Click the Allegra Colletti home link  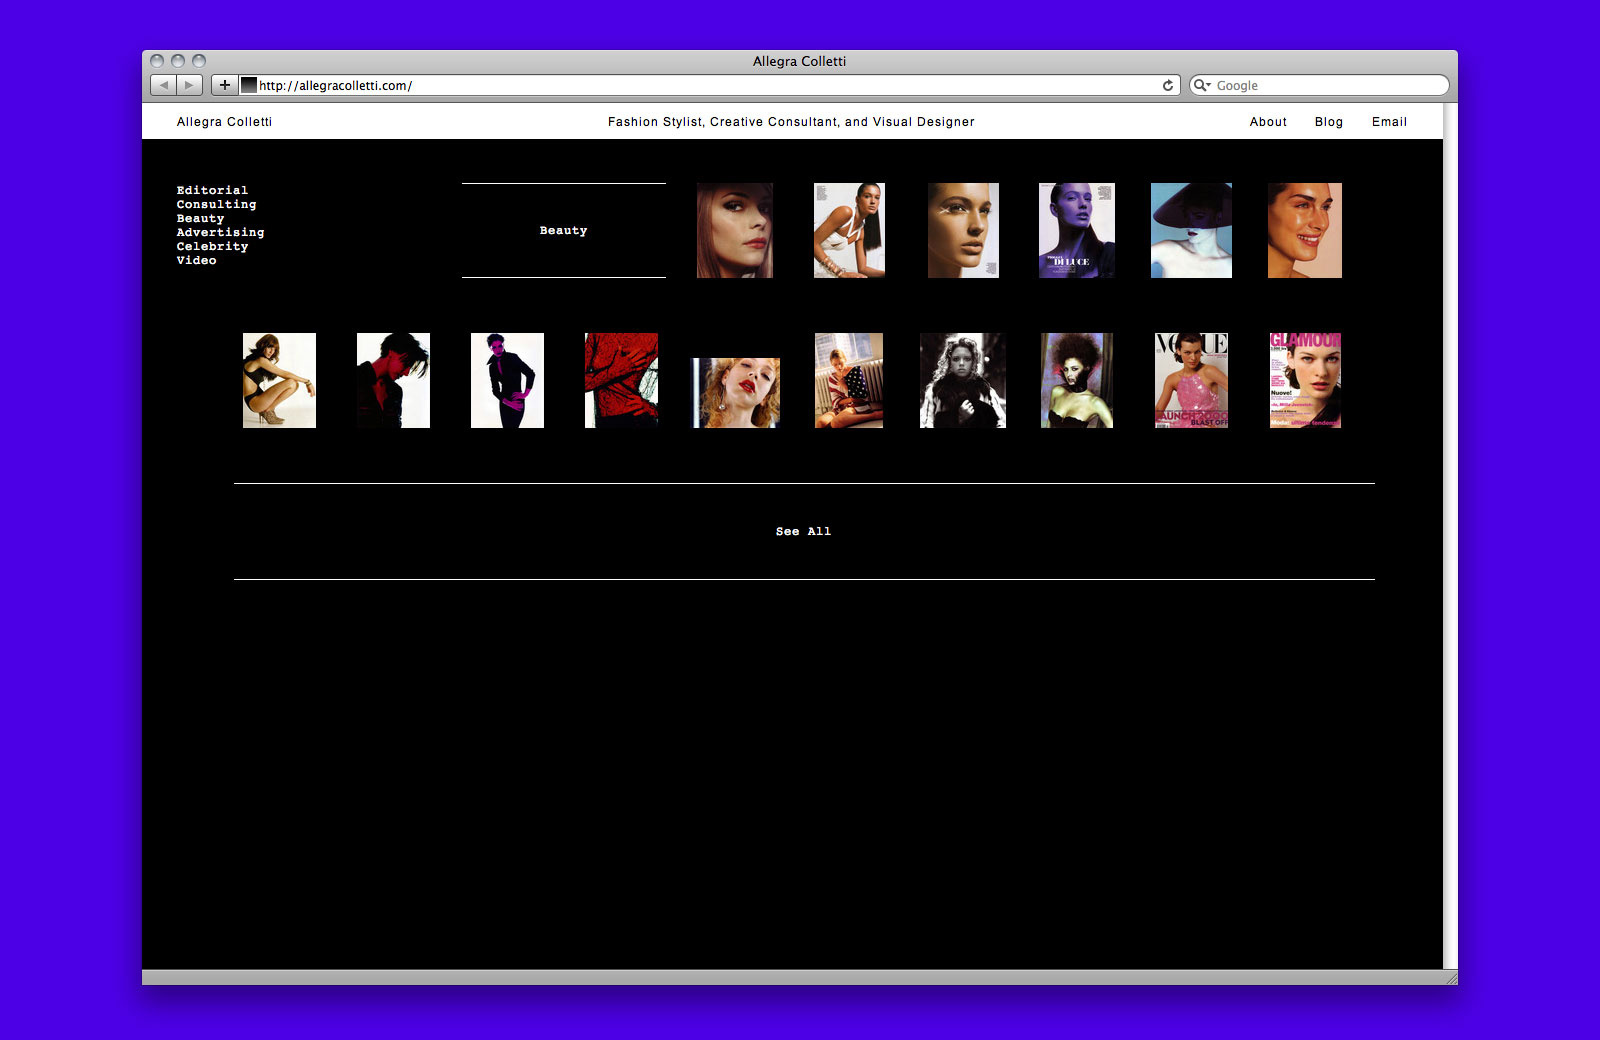click(224, 122)
